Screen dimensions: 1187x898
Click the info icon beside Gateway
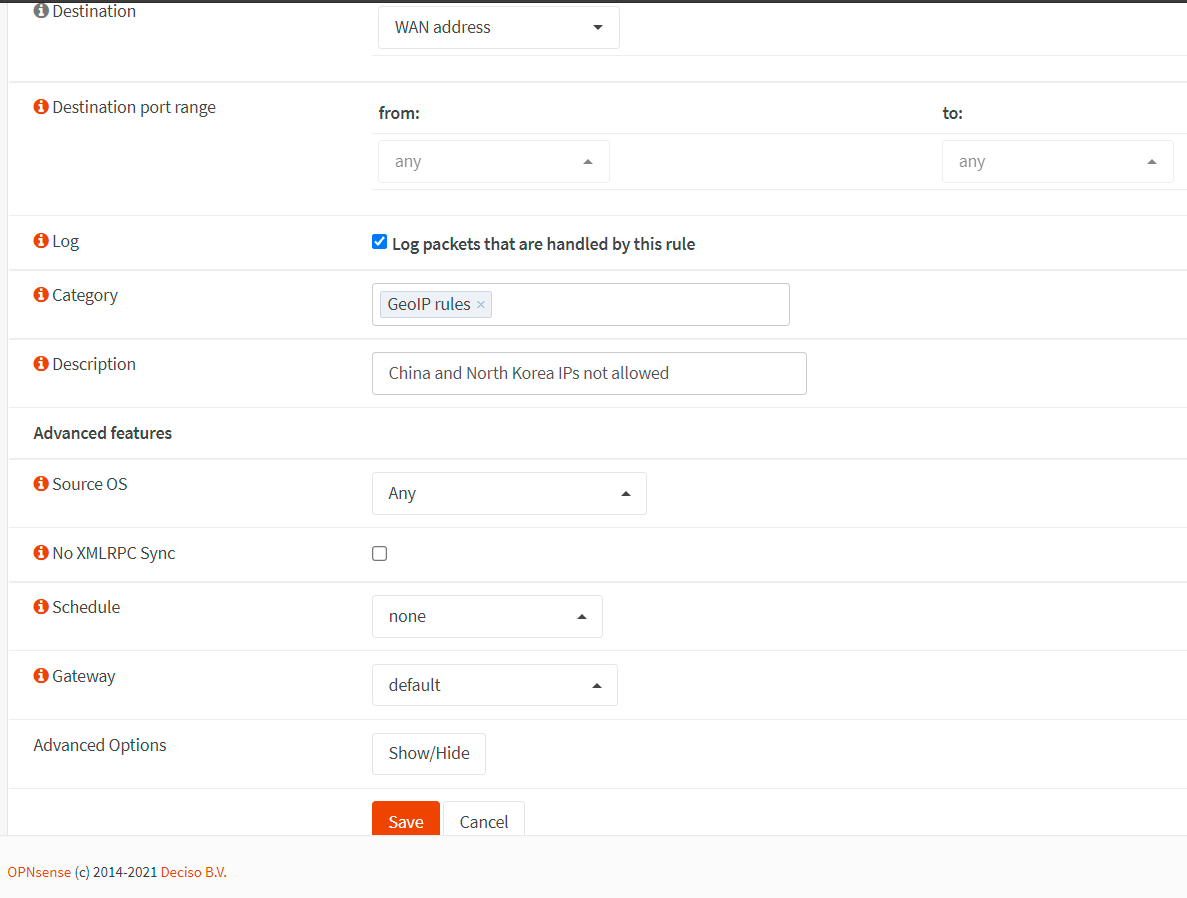(x=41, y=676)
